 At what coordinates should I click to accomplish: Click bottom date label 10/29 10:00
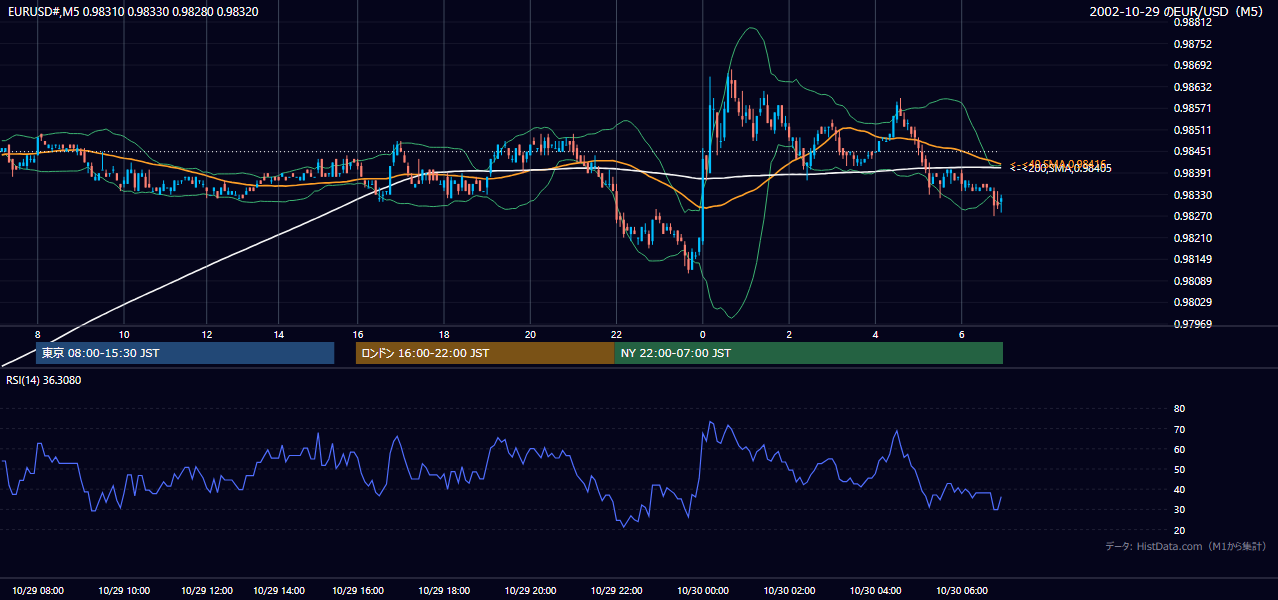point(124,591)
